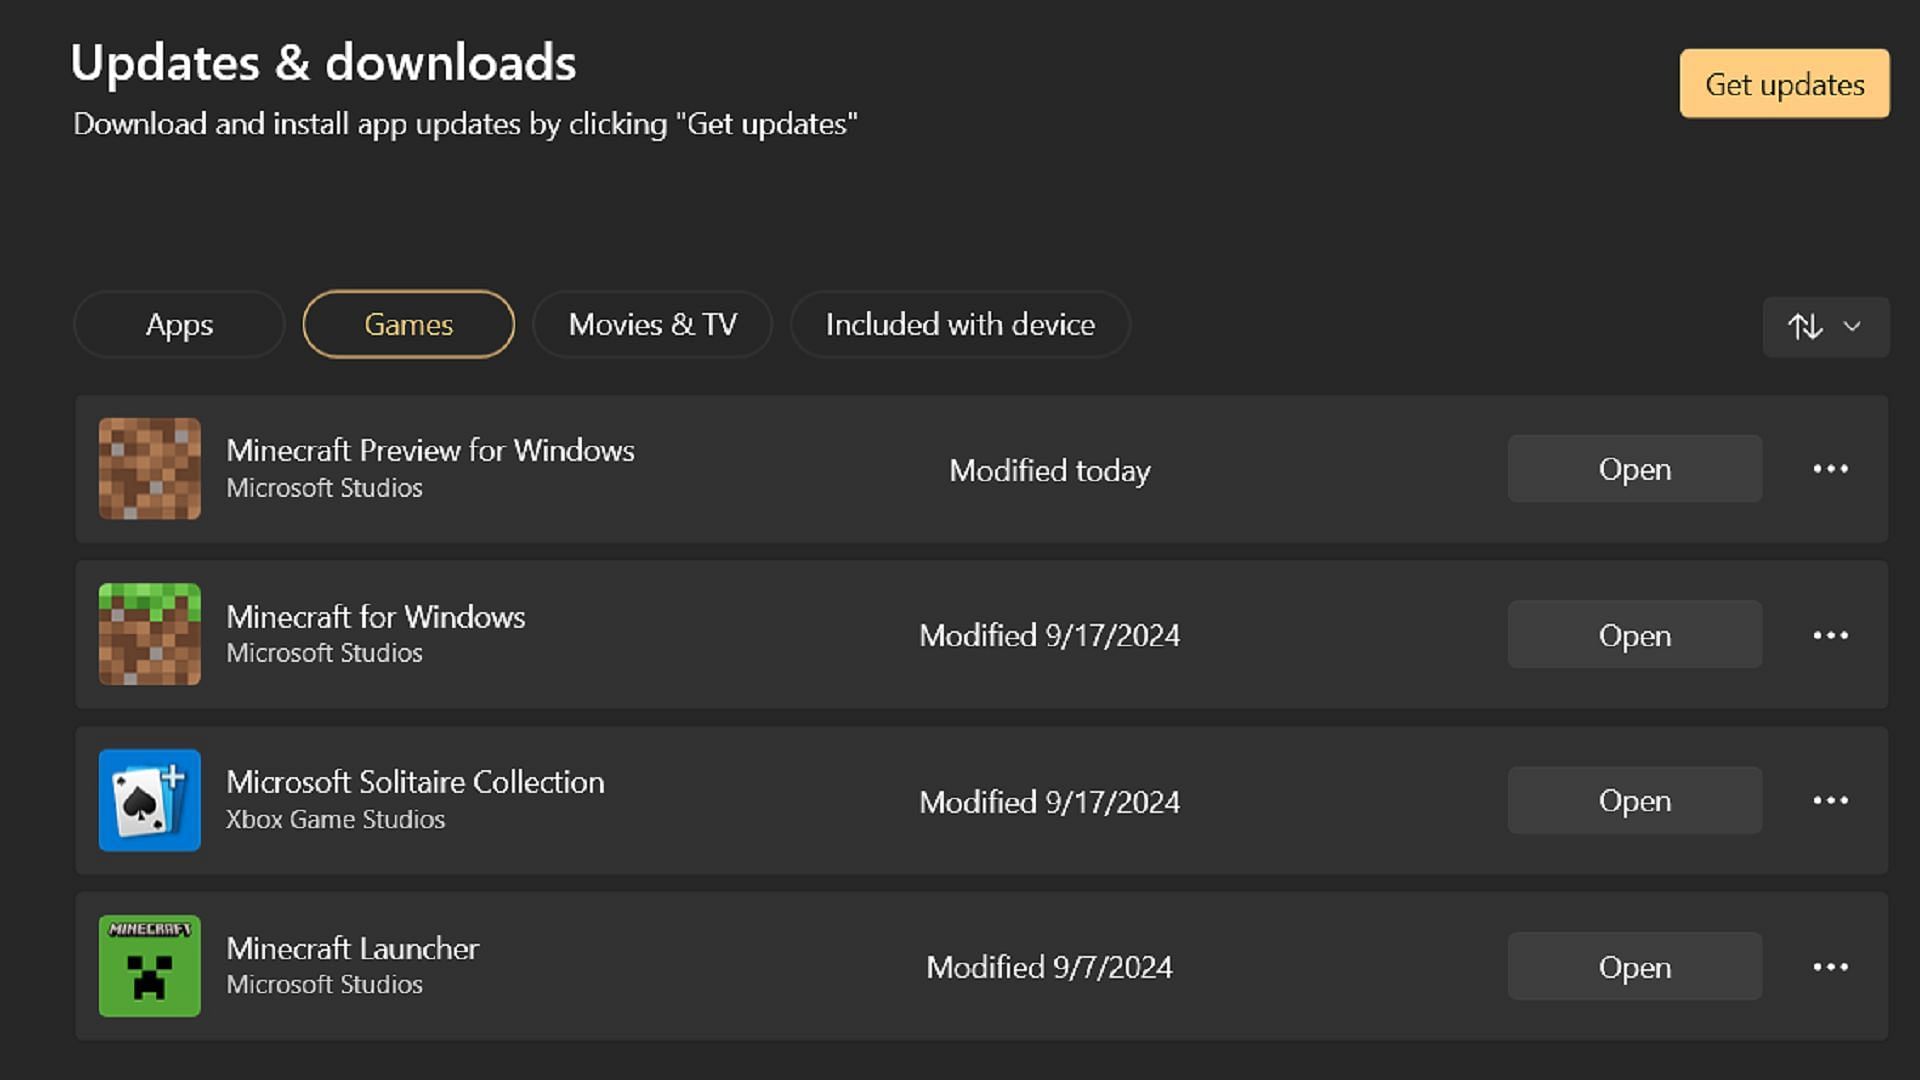Open Minecraft for Windows
Screen dimensions: 1920x1080
(x=1635, y=634)
